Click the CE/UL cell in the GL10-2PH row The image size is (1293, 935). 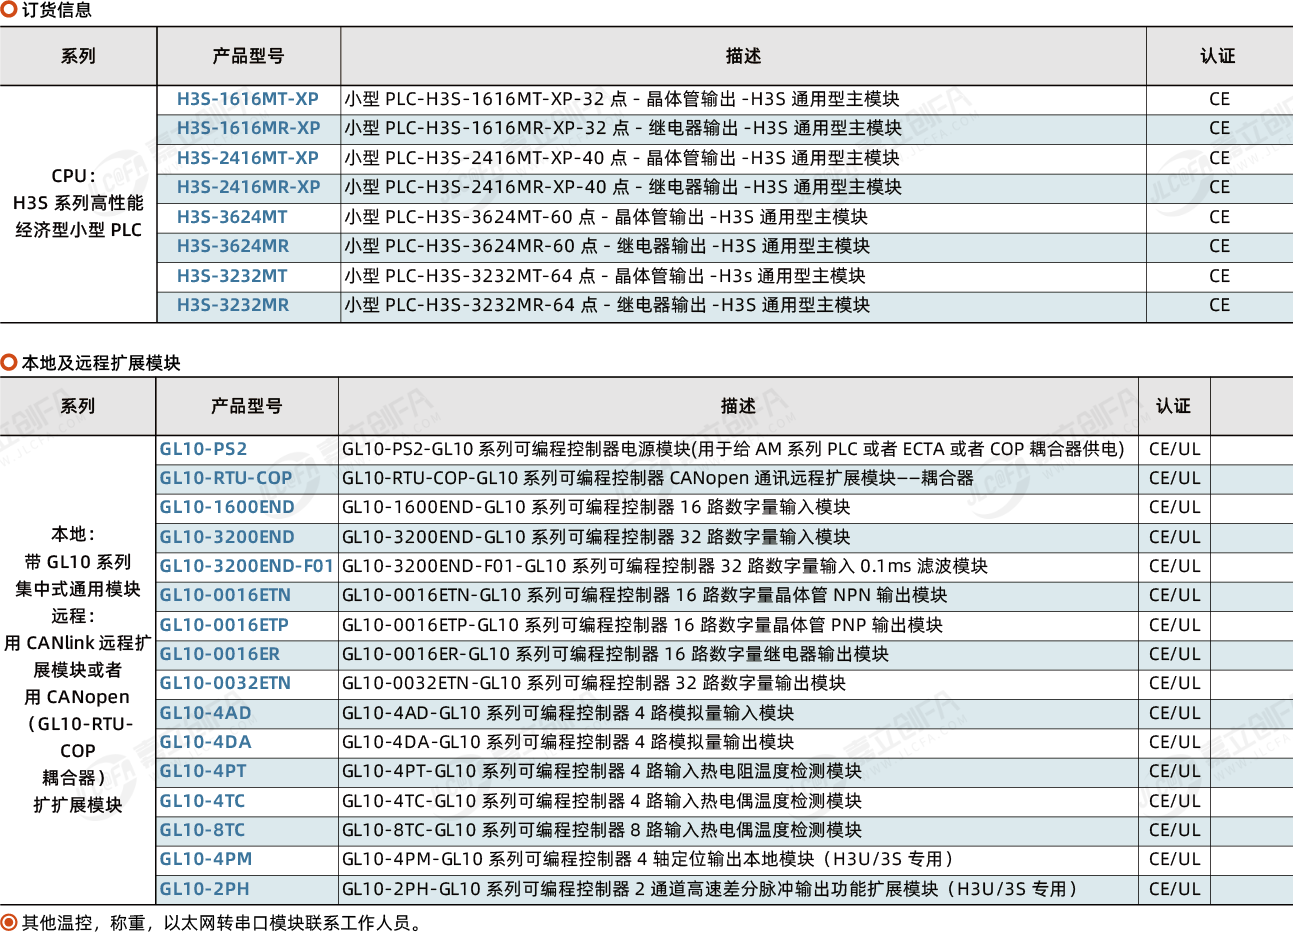click(1174, 889)
